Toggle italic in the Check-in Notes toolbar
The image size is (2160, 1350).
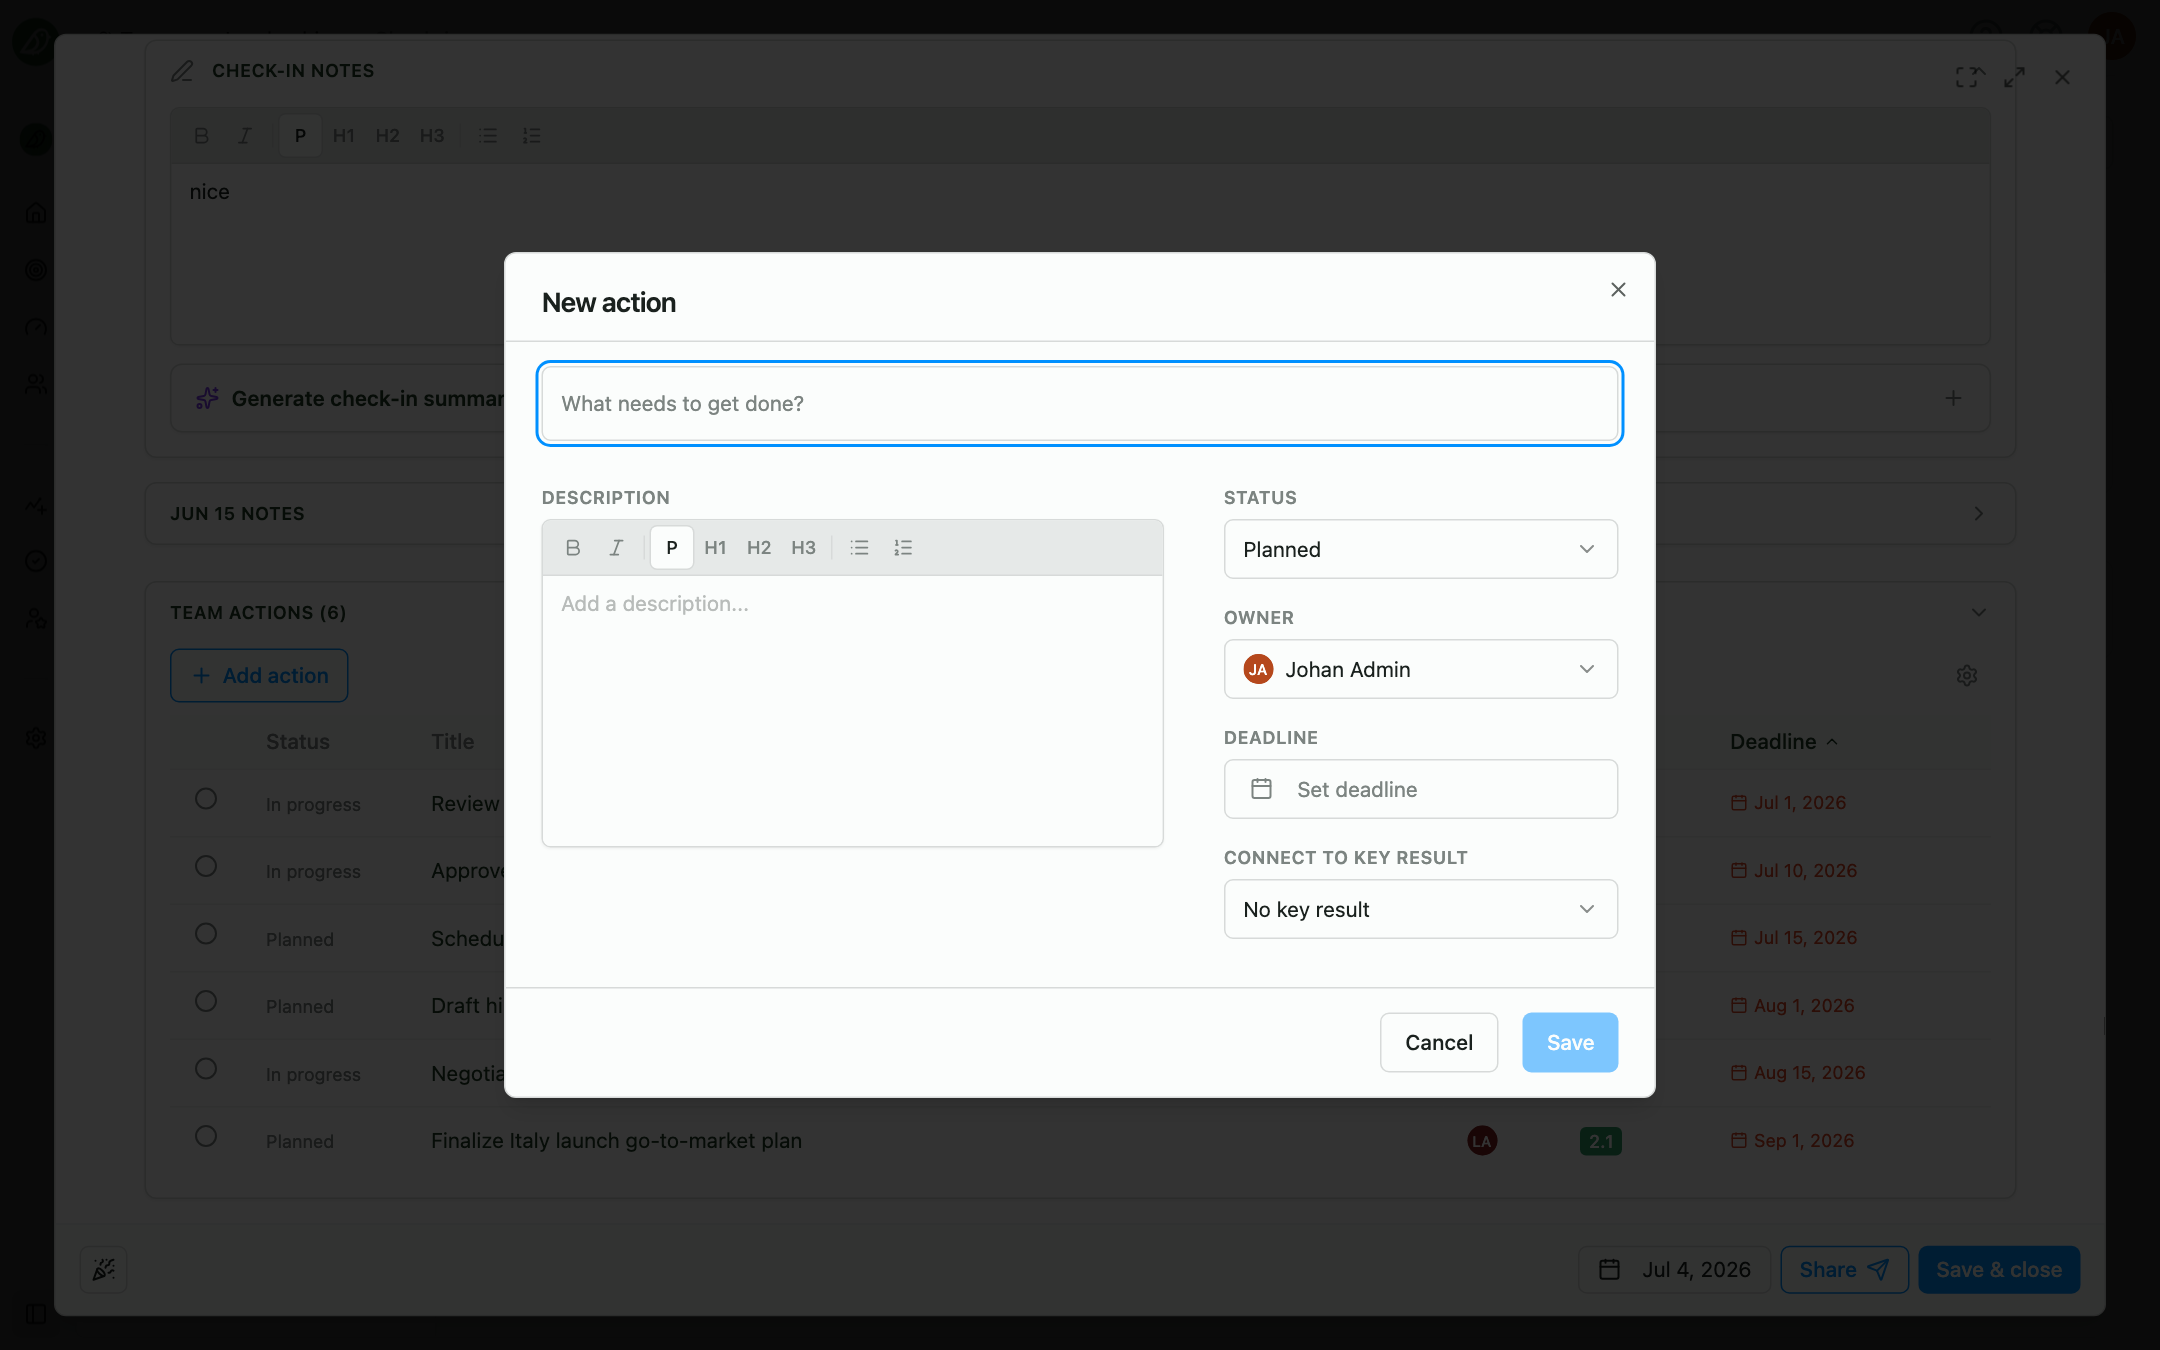click(x=244, y=136)
